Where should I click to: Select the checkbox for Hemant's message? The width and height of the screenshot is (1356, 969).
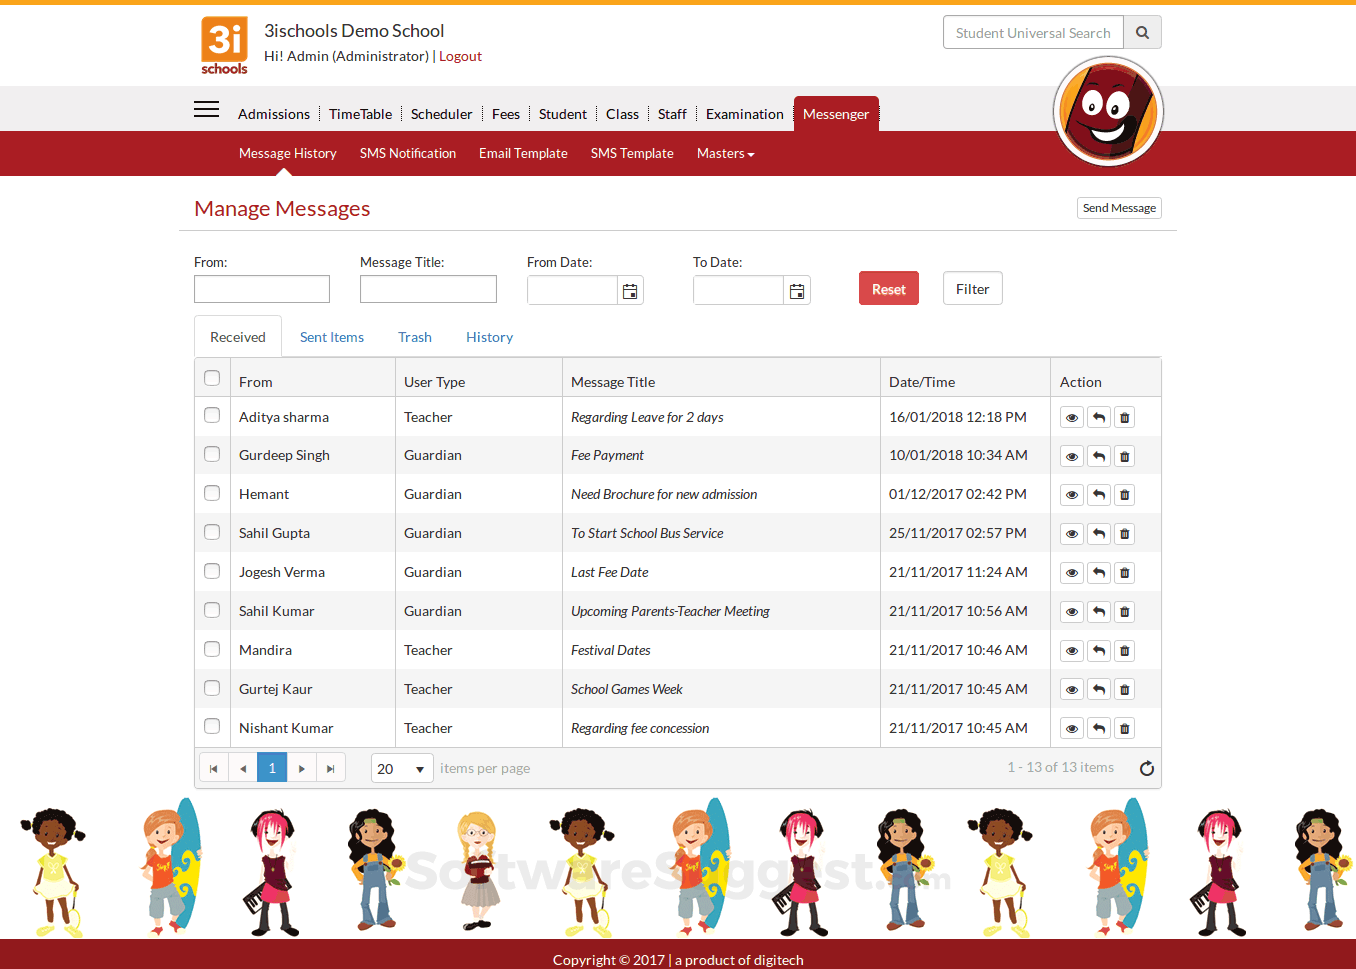coord(212,493)
